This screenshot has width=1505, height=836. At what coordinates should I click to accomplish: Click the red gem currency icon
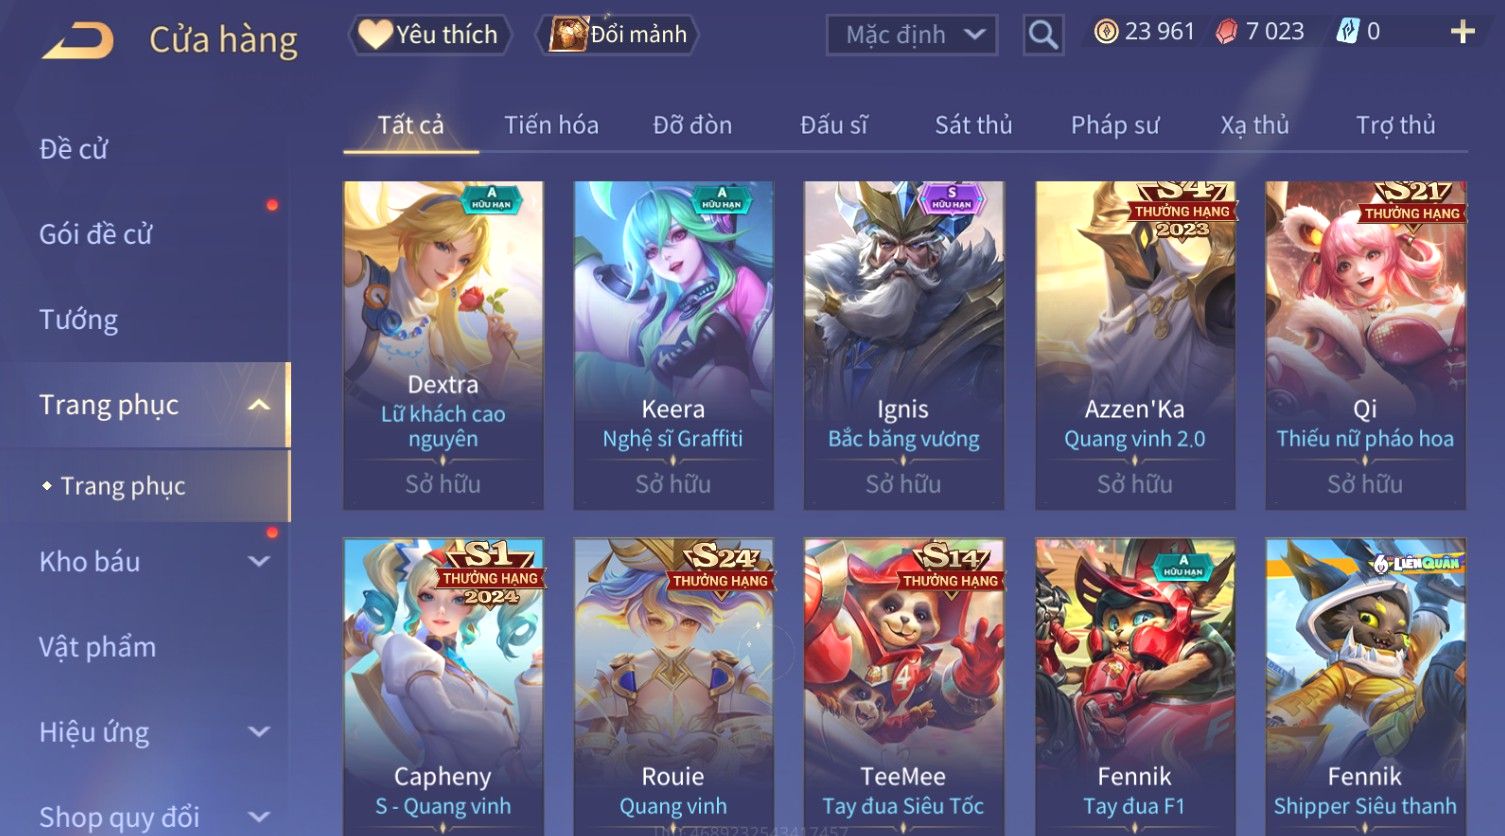1226,32
